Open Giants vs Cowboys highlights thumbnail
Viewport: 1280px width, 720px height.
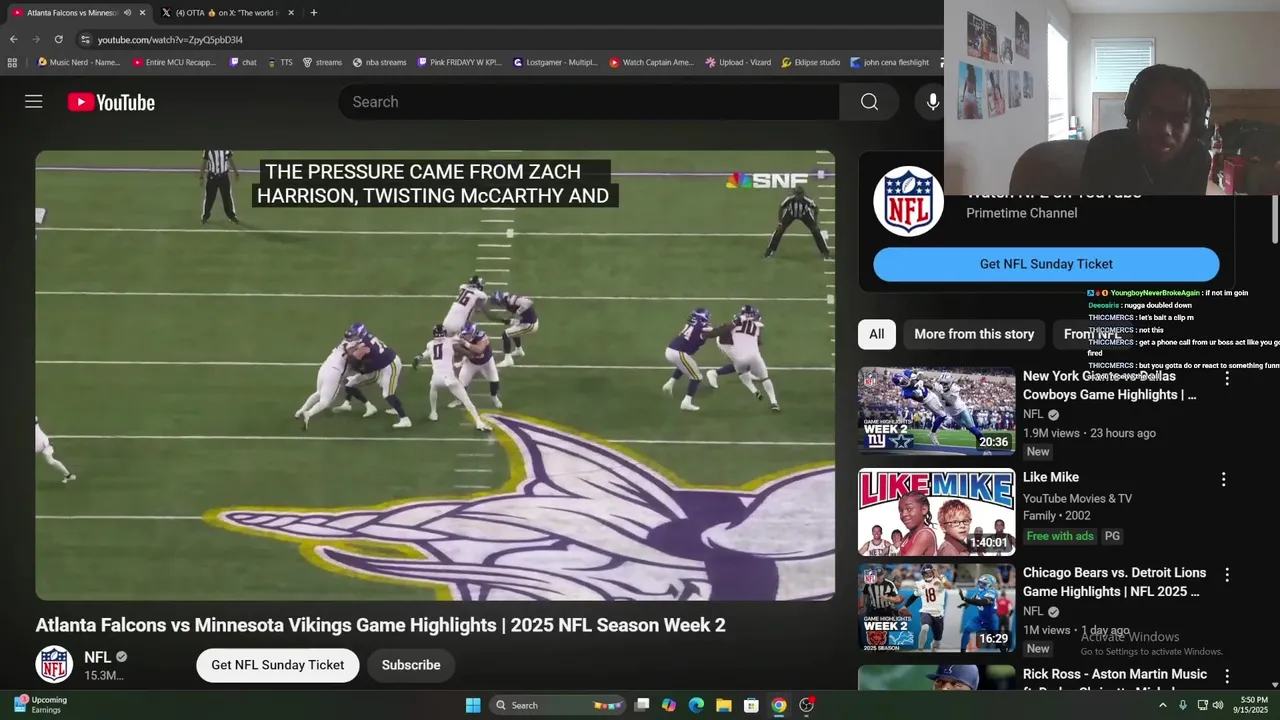click(x=936, y=411)
